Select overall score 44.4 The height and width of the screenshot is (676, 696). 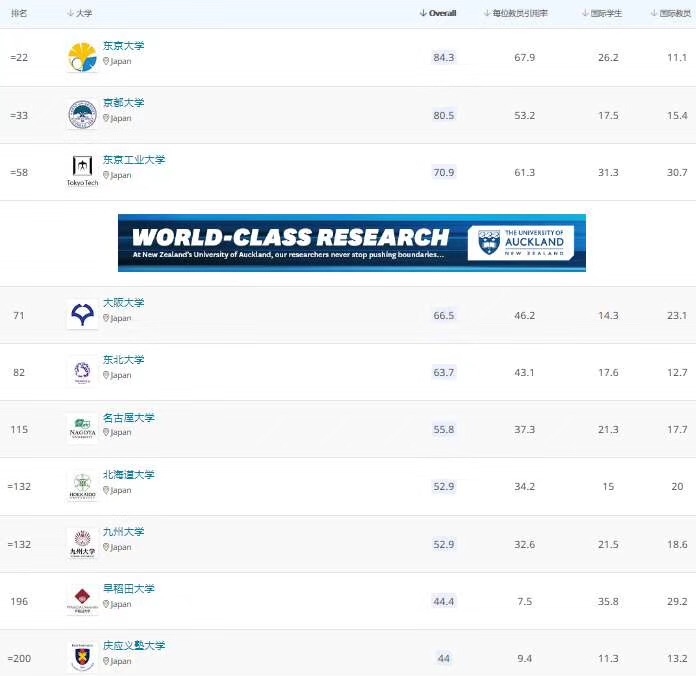(x=443, y=601)
